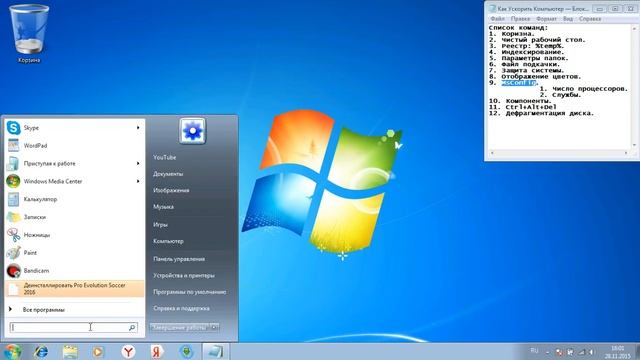Open Windows Explorer folder icon on taskbar
The width and height of the screenshot is (640, 360).
[70, 351]
